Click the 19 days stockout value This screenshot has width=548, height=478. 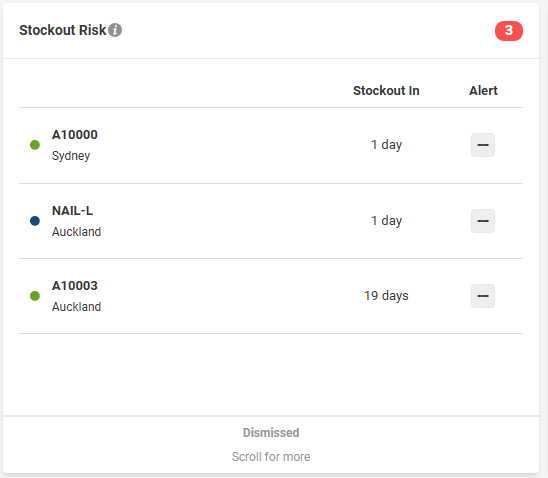coord(386,296)
